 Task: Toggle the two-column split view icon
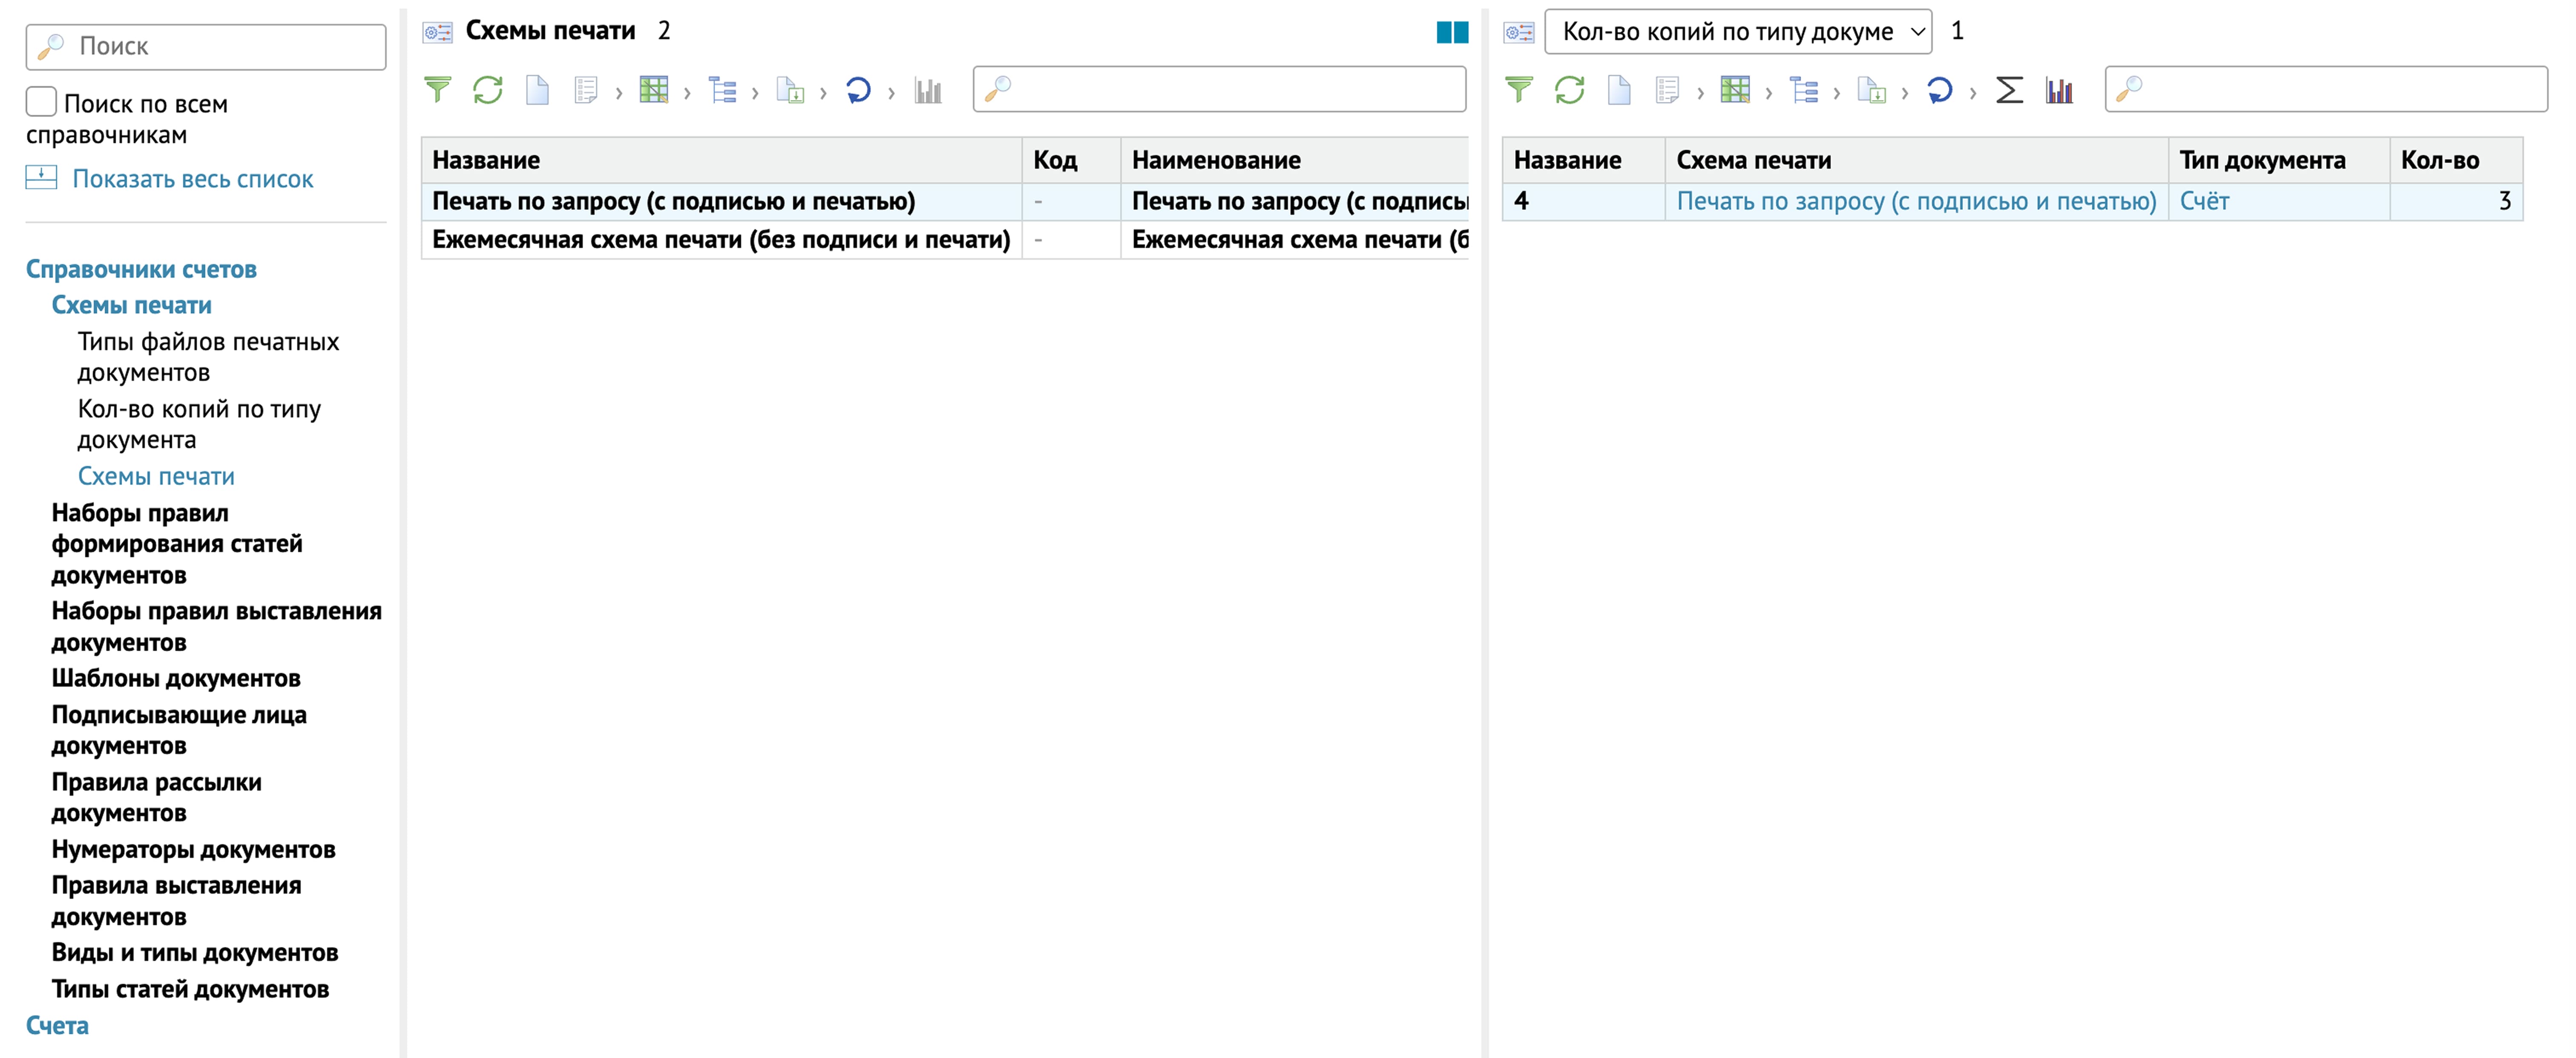point(1452,32)
